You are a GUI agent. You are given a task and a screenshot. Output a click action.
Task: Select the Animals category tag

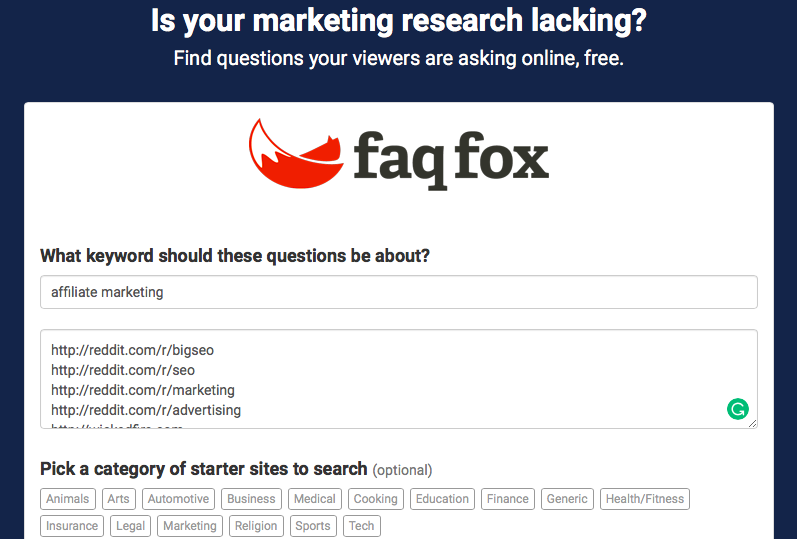point(68,499)
